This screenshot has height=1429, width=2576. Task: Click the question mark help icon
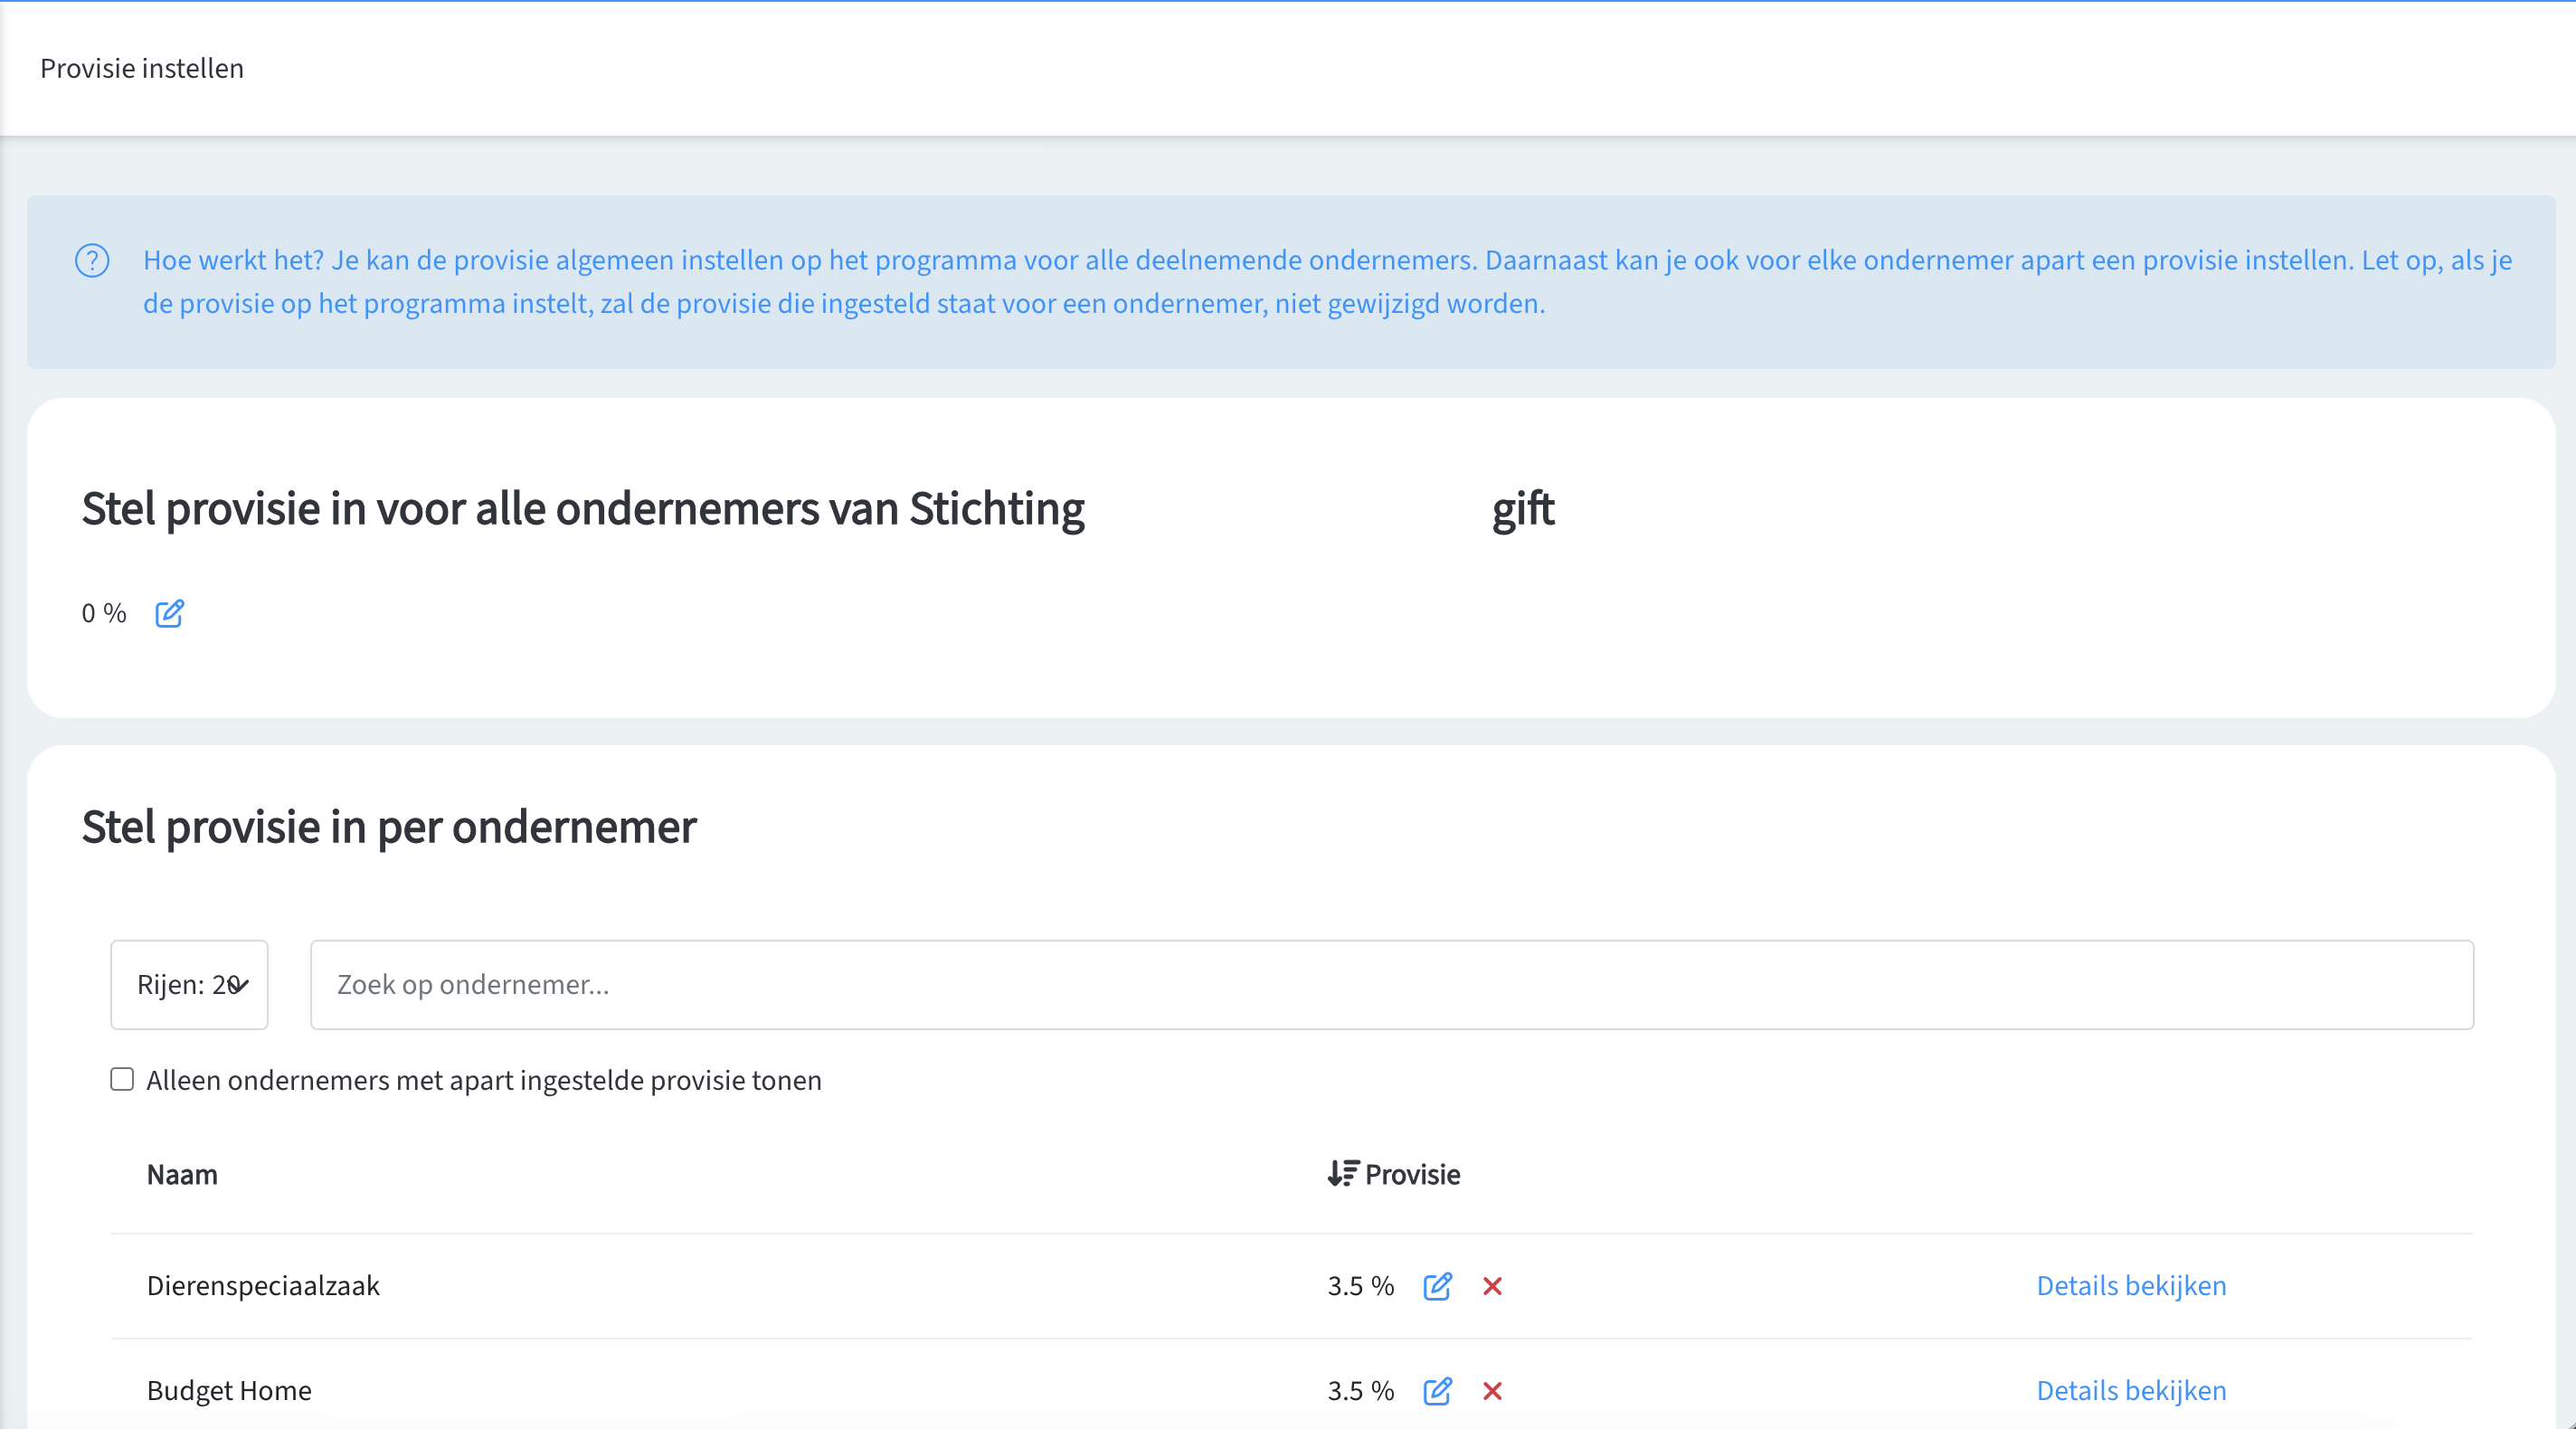click(x=92, y=261)
